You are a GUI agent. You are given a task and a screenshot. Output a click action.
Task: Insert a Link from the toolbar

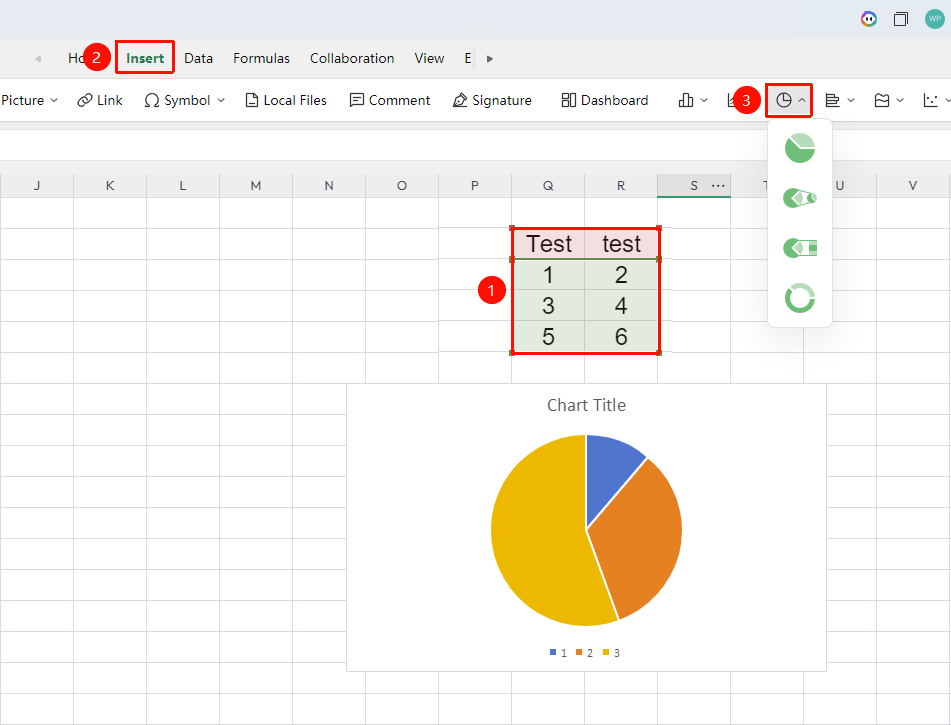click(100, 100)
